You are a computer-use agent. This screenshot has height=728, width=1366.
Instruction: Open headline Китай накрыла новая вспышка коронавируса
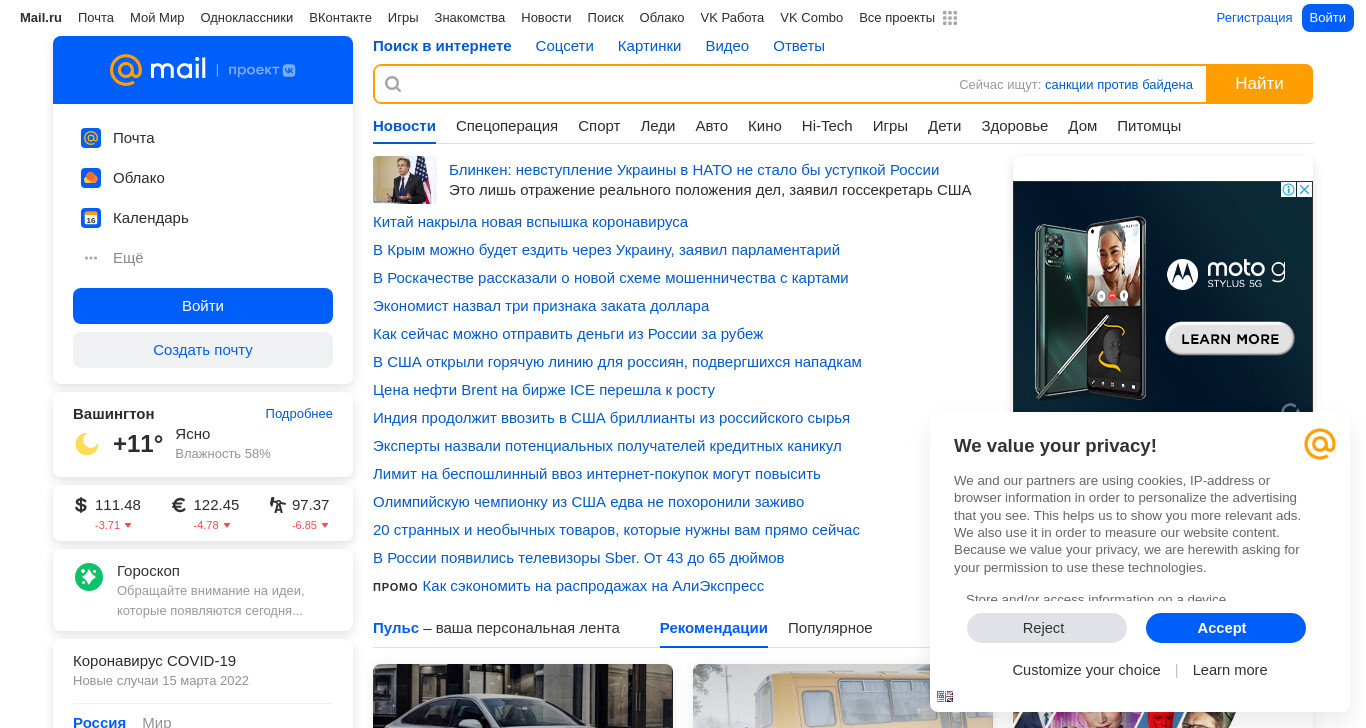click(530, 222)
